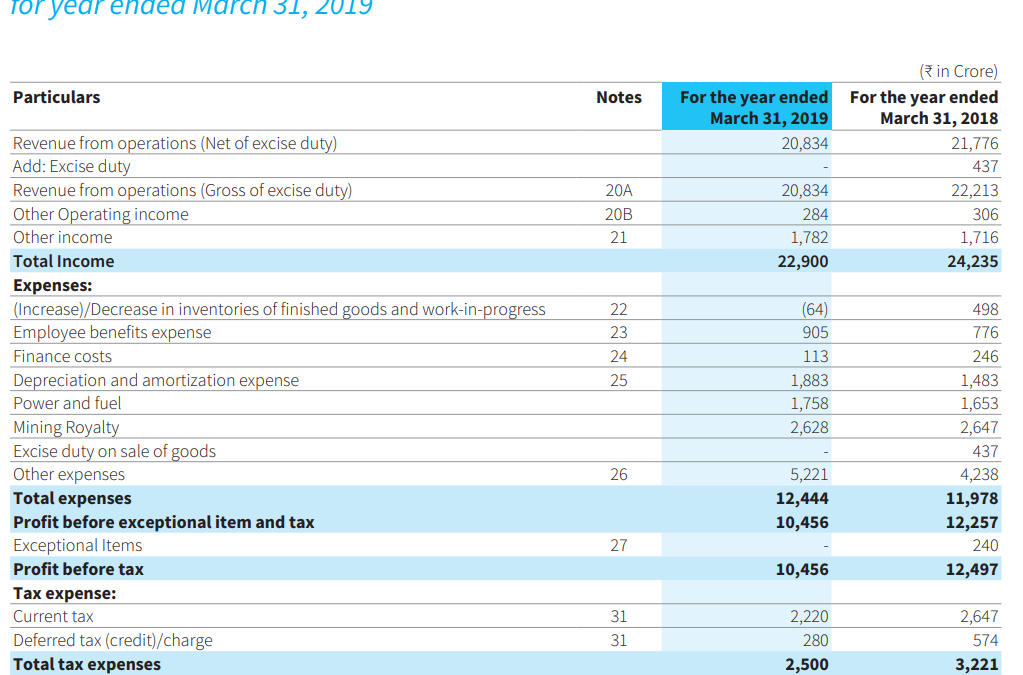Click the 'Employee benefits expense' row label

click(x=112, y=332)
